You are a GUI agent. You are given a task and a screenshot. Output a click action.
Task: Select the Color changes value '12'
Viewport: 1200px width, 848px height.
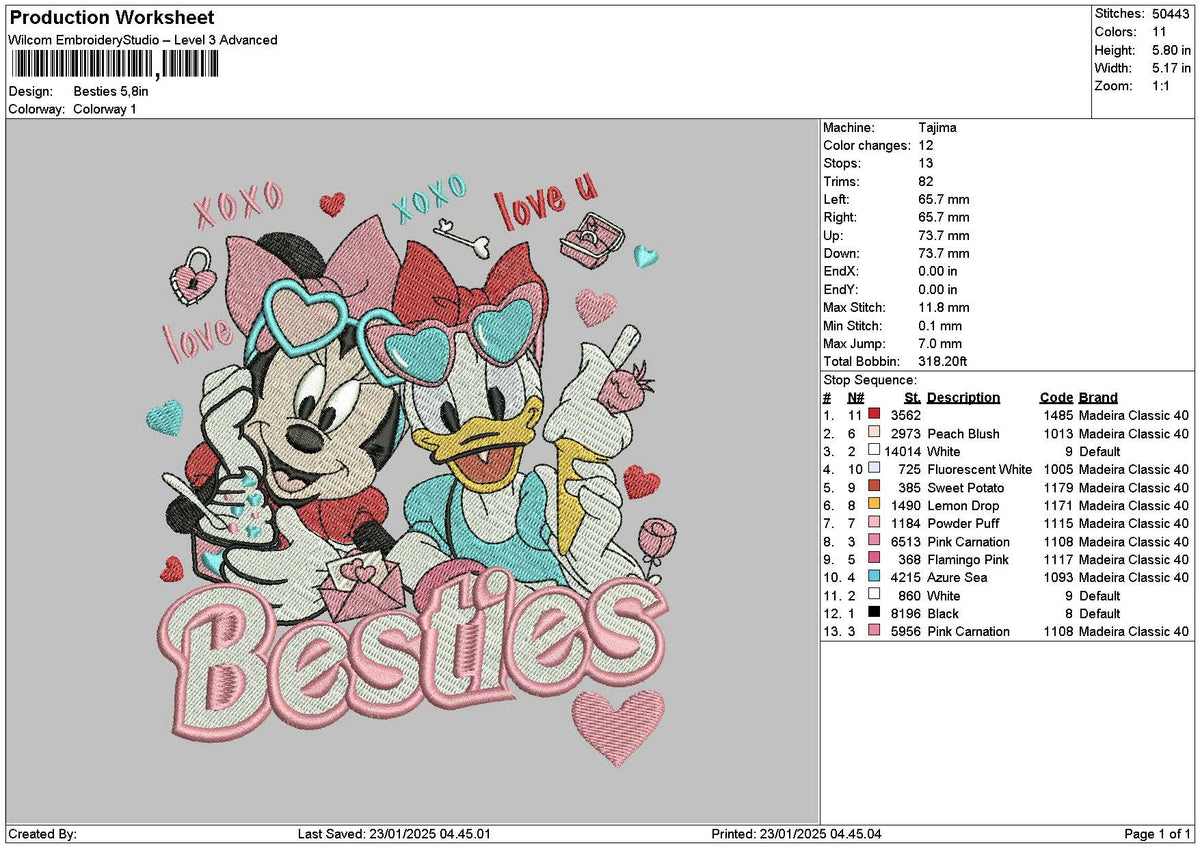pyautogui.click(x=926, y=146)
